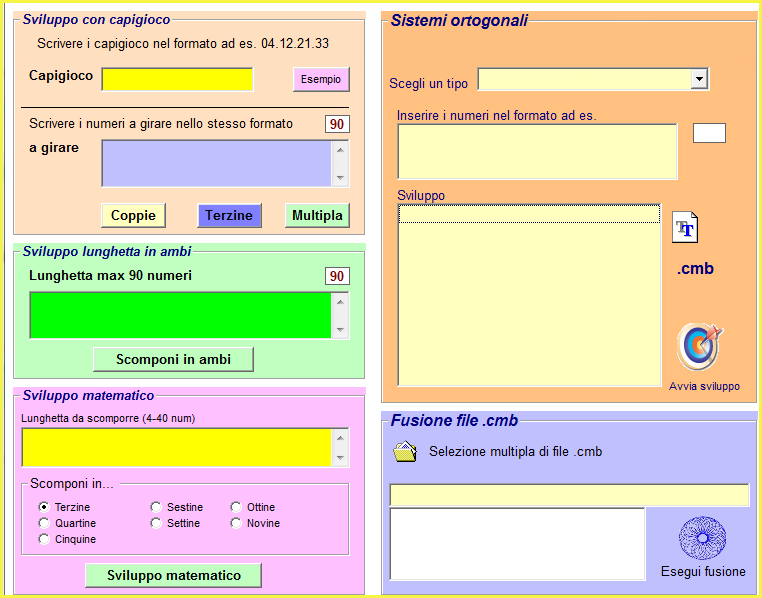Screen dimensions: 762x598
Task: Select the Sestine radio button
Action: click(156, 507)
